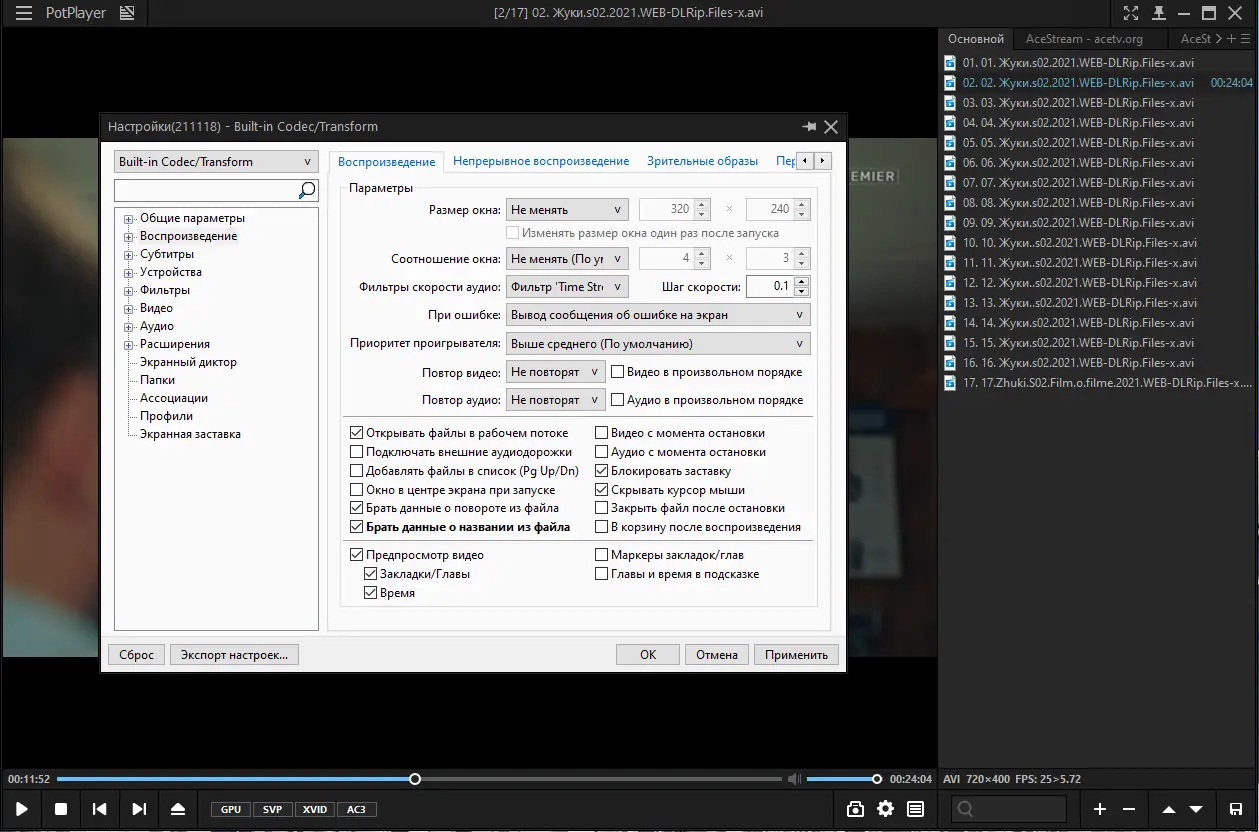Move playlist item up
This screenshot has height=832, width=1259.
coord(1169,809)
